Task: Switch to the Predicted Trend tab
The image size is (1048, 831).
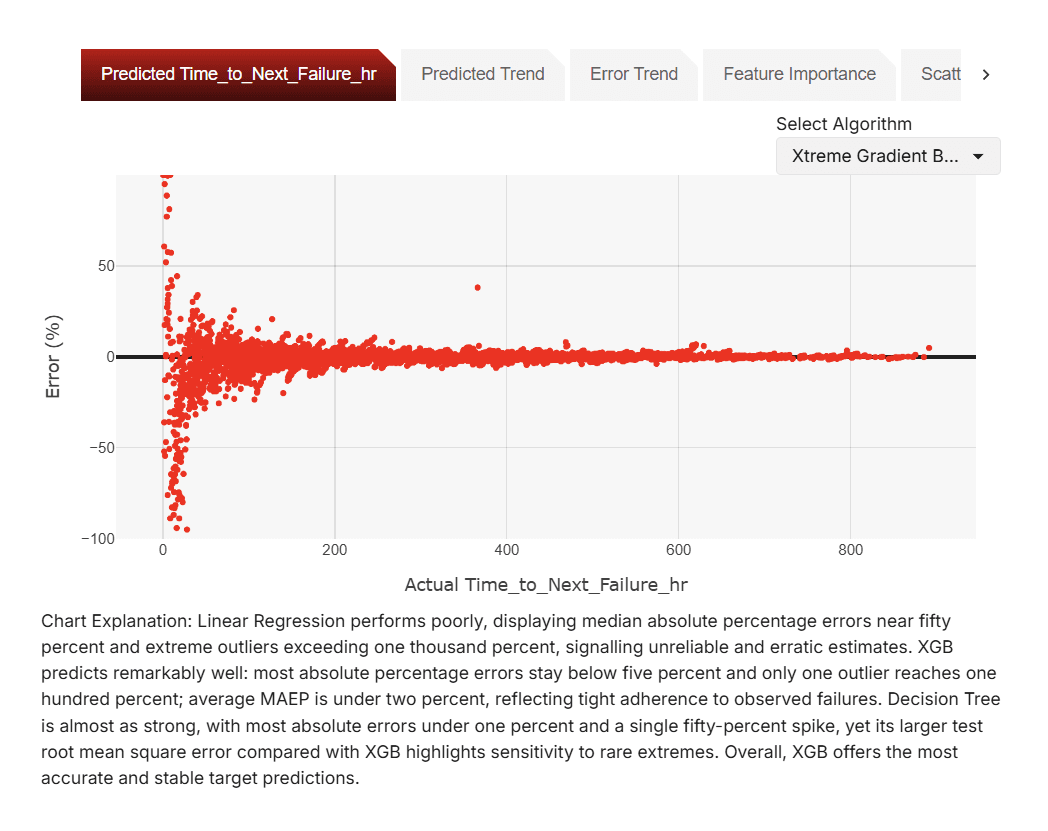Action: pos(483,74)
